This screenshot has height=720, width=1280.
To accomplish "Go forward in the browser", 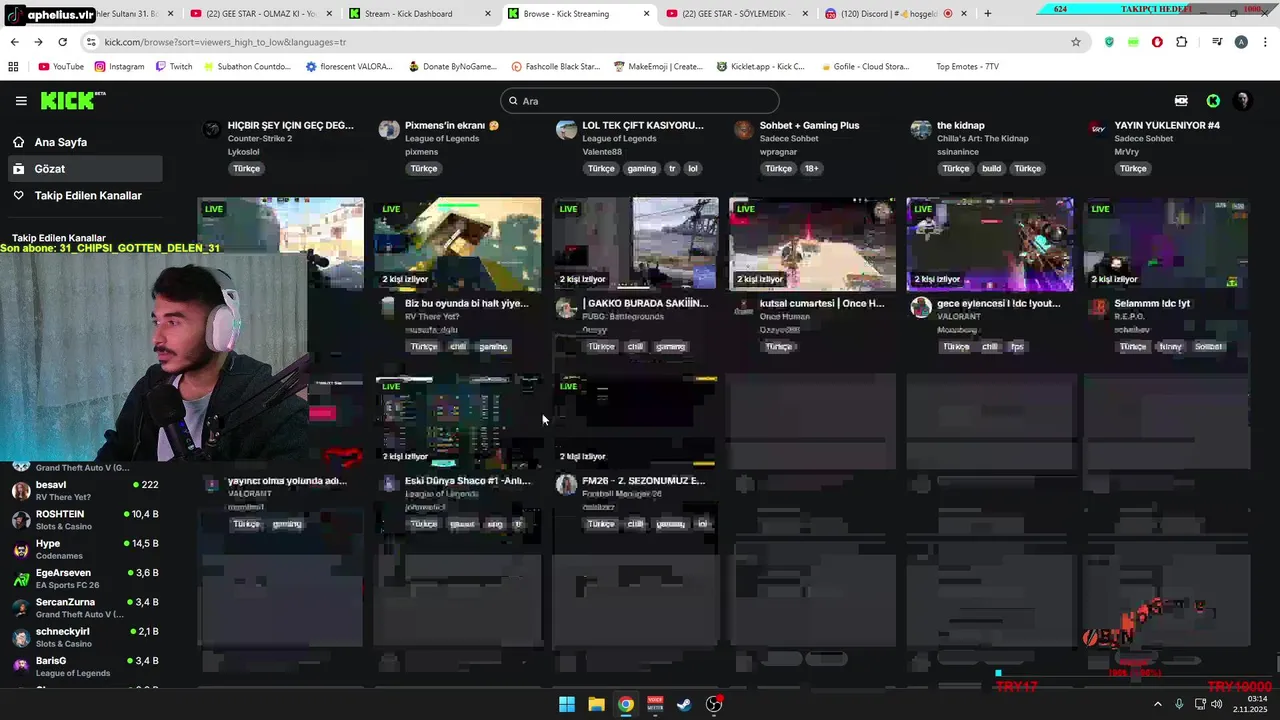I will point(38,42).
